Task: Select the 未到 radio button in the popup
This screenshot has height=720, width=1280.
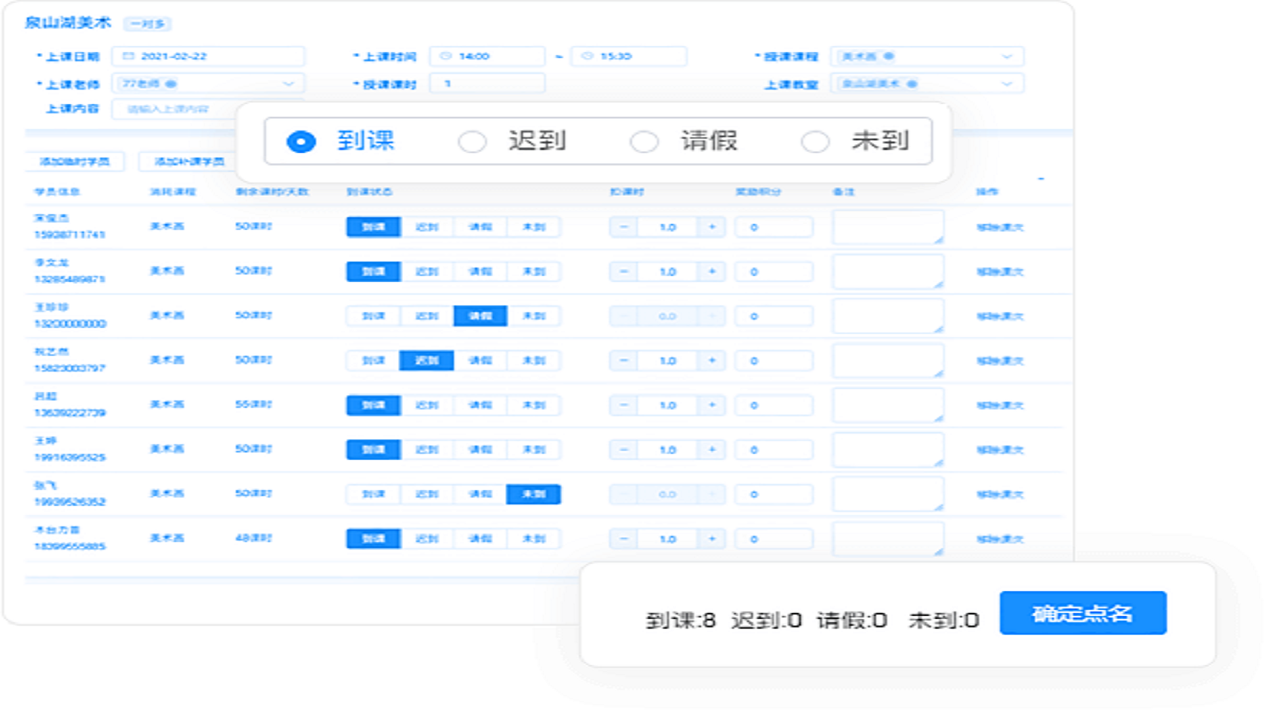Action: [x=815, y=141]
